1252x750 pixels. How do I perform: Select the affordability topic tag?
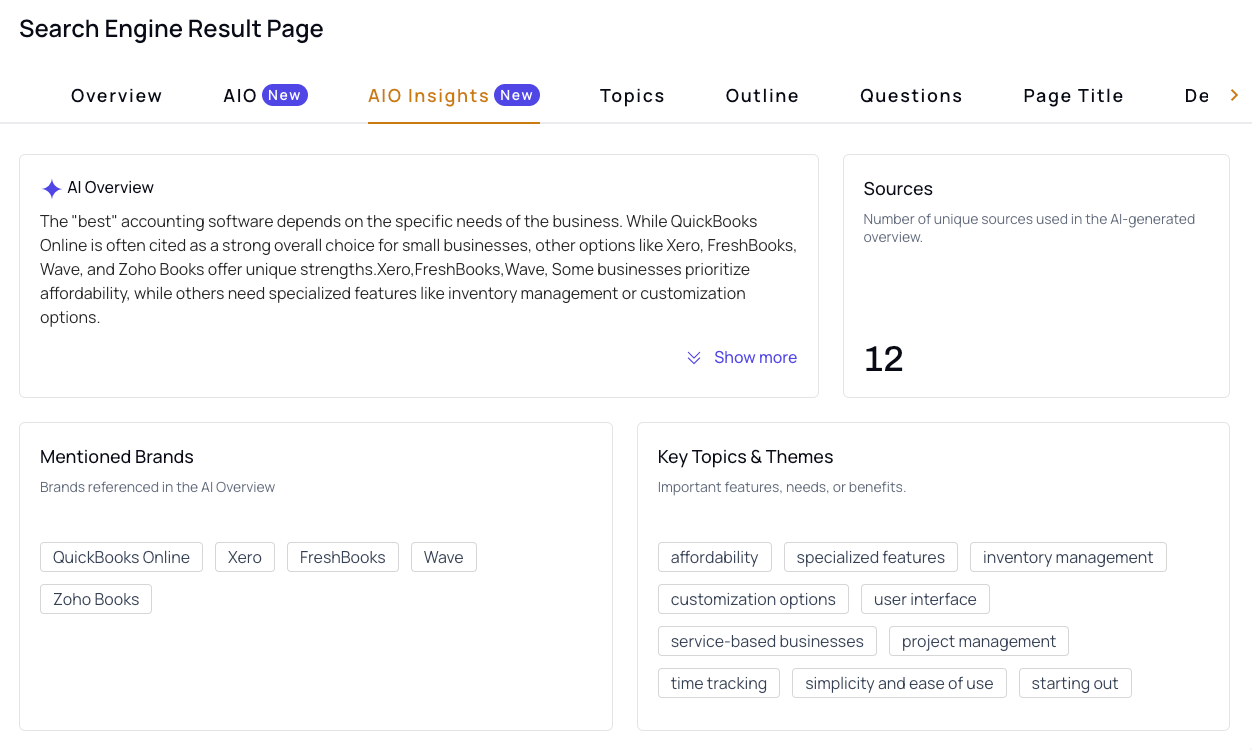pyautogui.click(x=714, y=557)
